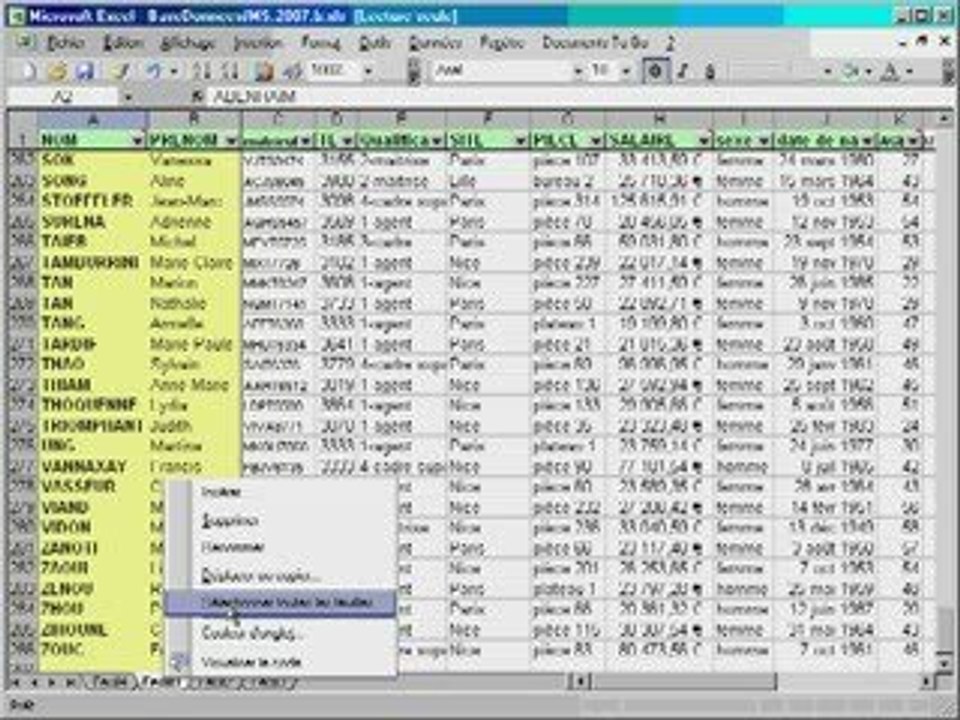960x720 pixels.
Task: Open the TEL column filter dropdown
Action: 348,141
